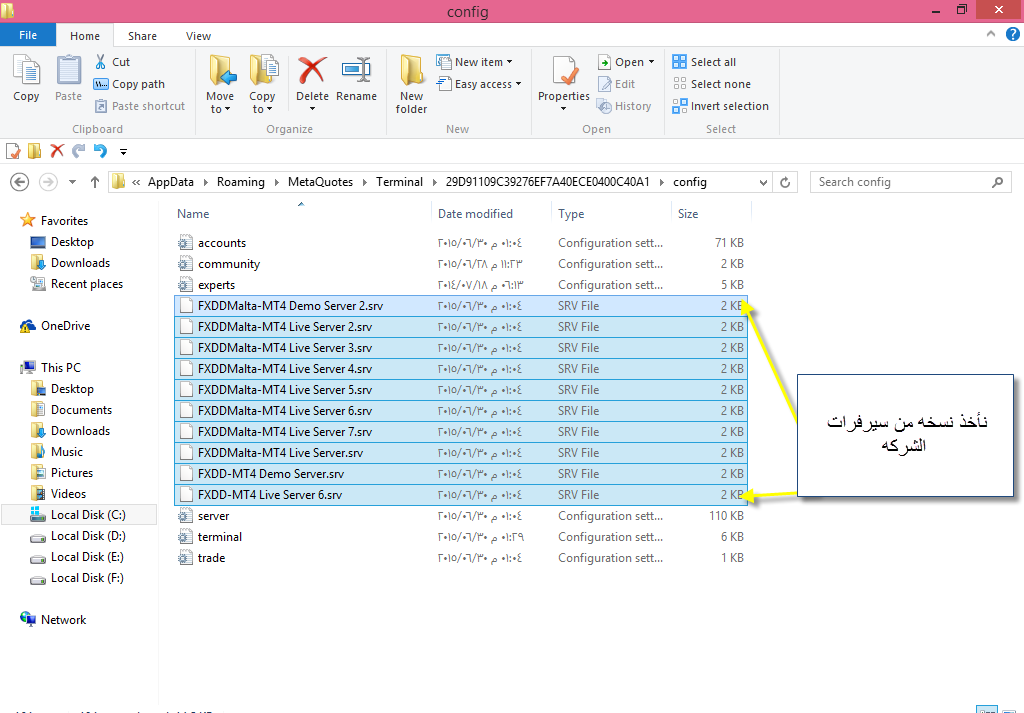This screenshot has height=713, width=1024.
Task: Go up one folder level
Action: point(95,182)
